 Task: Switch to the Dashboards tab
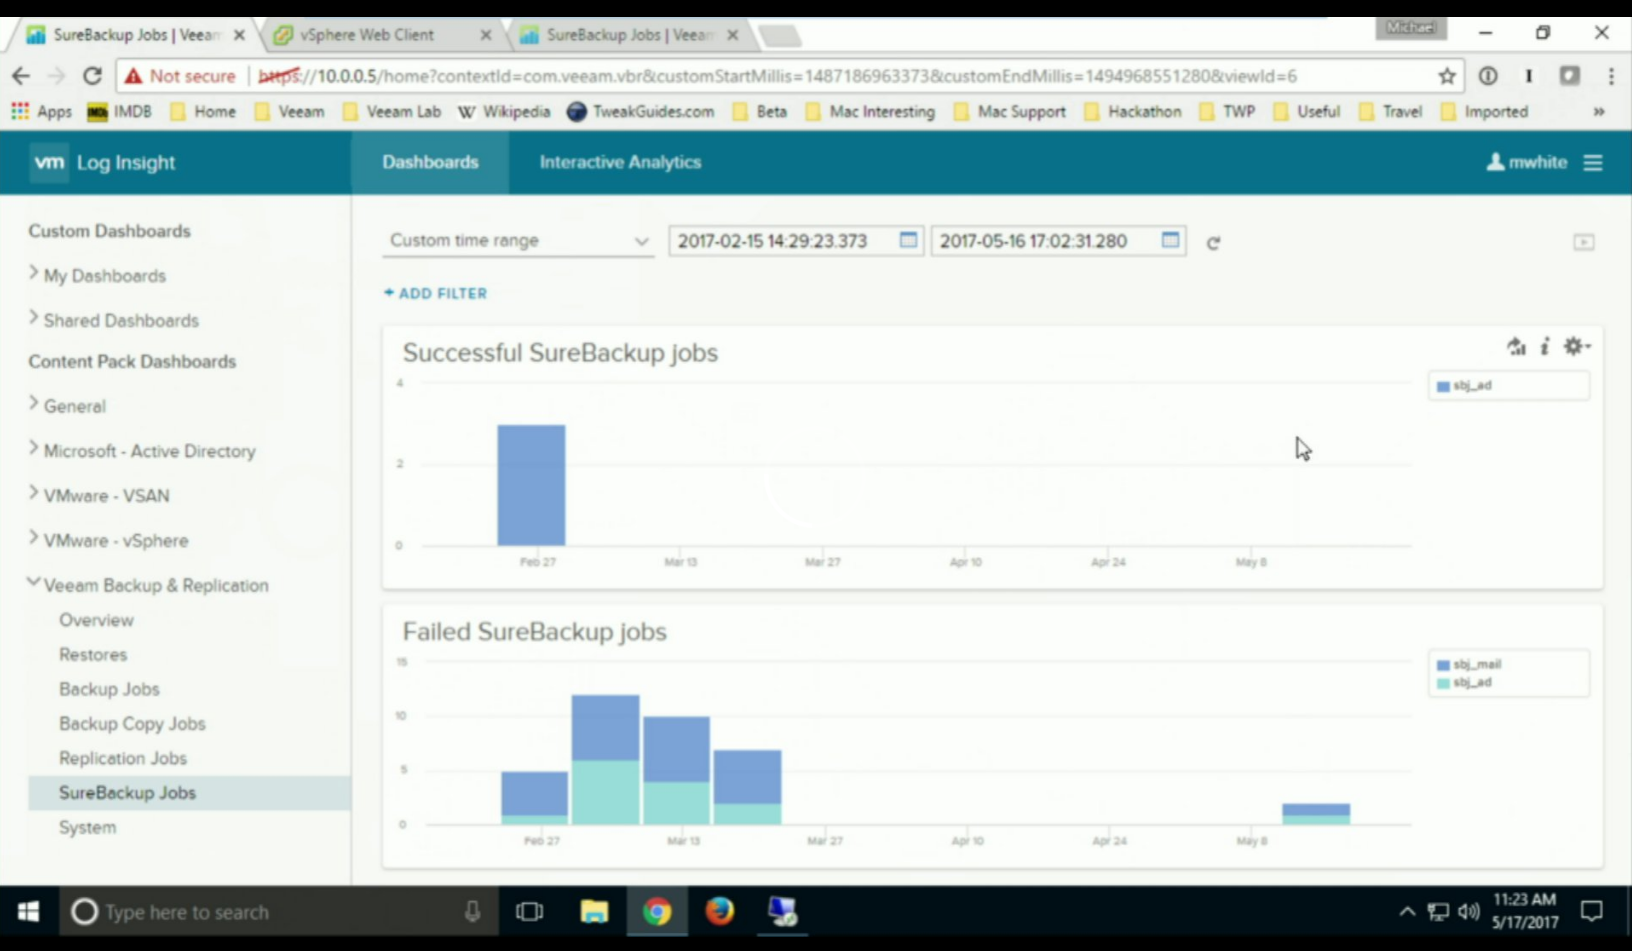click(x=430, y=162)
